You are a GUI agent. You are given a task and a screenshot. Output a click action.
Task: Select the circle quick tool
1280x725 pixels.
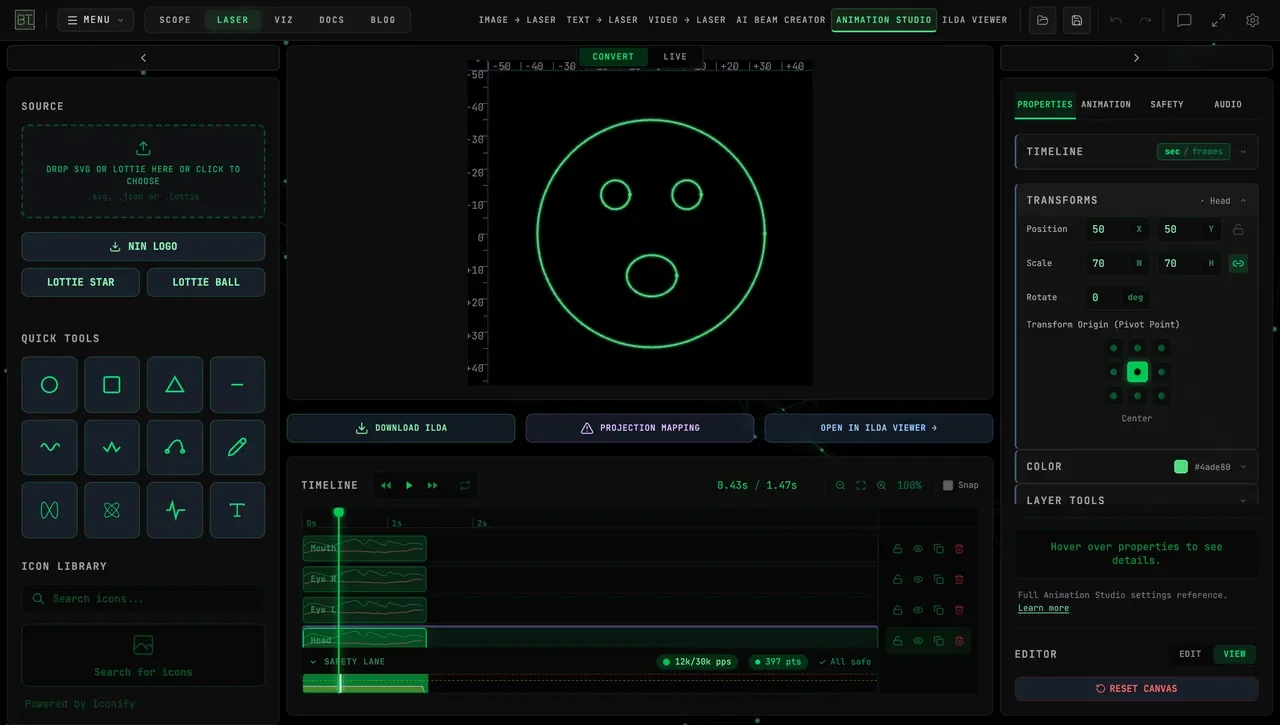point(49,385)
